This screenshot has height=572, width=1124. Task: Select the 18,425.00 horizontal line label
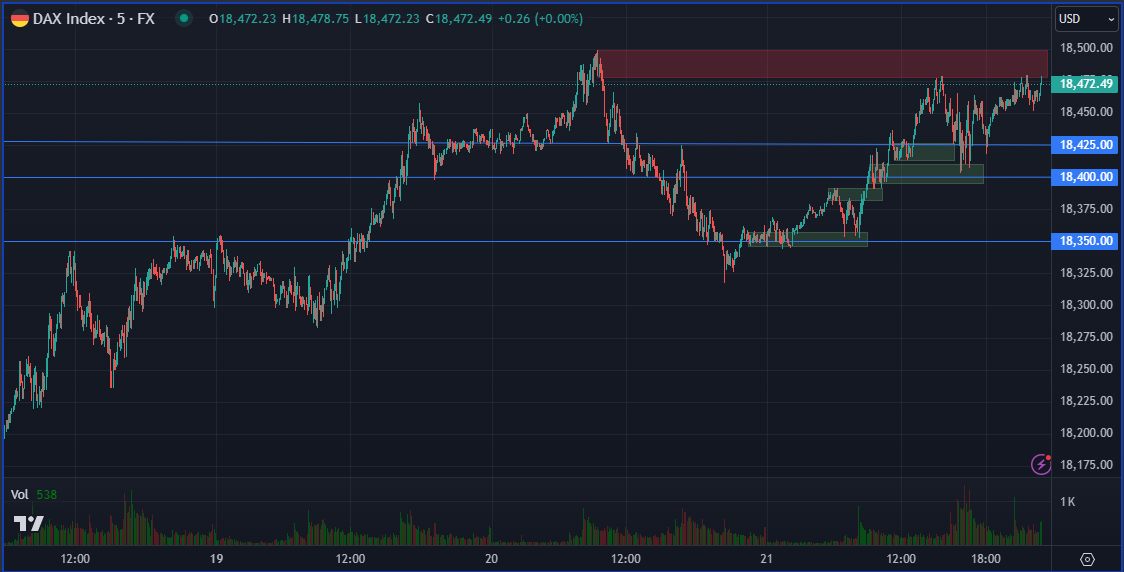coord(1085,145)
